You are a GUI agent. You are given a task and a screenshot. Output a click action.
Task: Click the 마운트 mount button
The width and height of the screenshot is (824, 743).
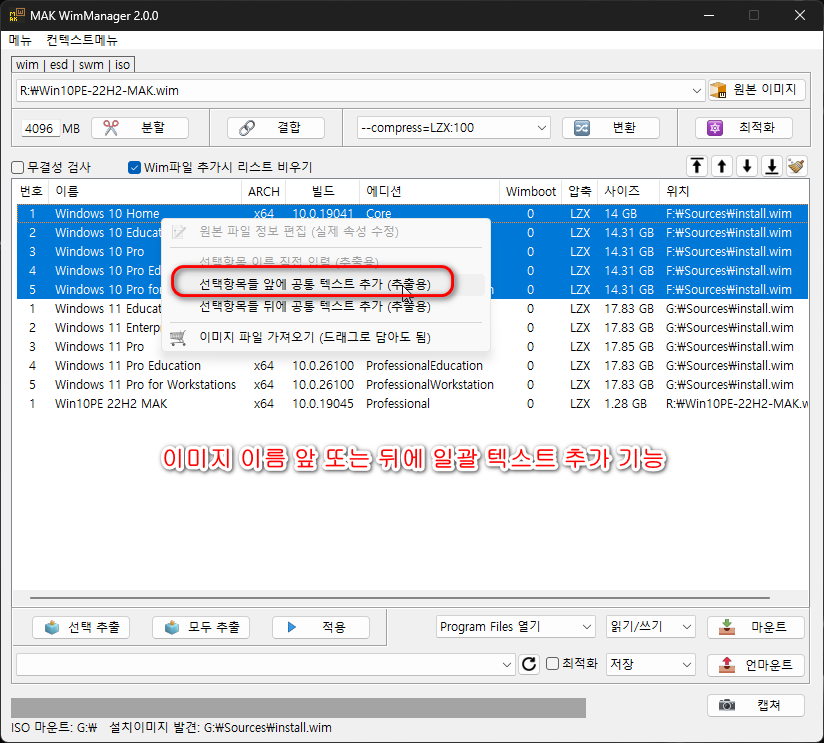point(756,627)
